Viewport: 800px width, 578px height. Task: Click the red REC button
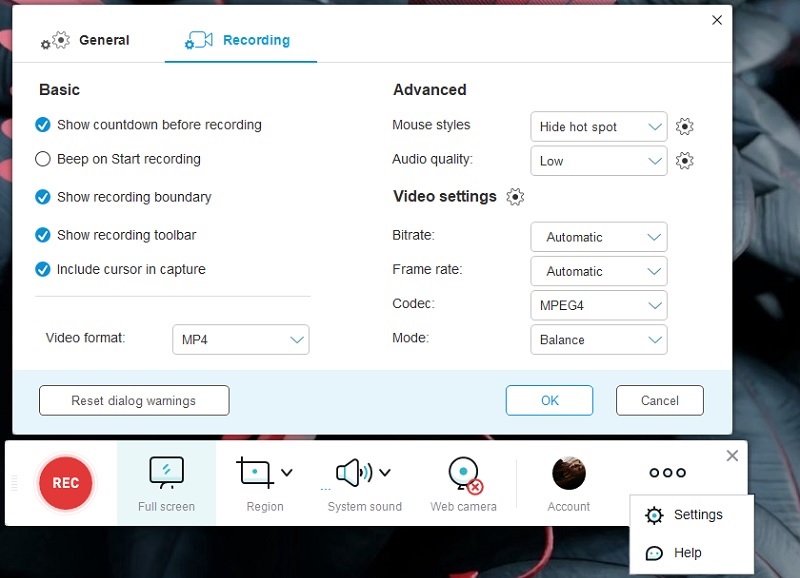click(65, 483)
